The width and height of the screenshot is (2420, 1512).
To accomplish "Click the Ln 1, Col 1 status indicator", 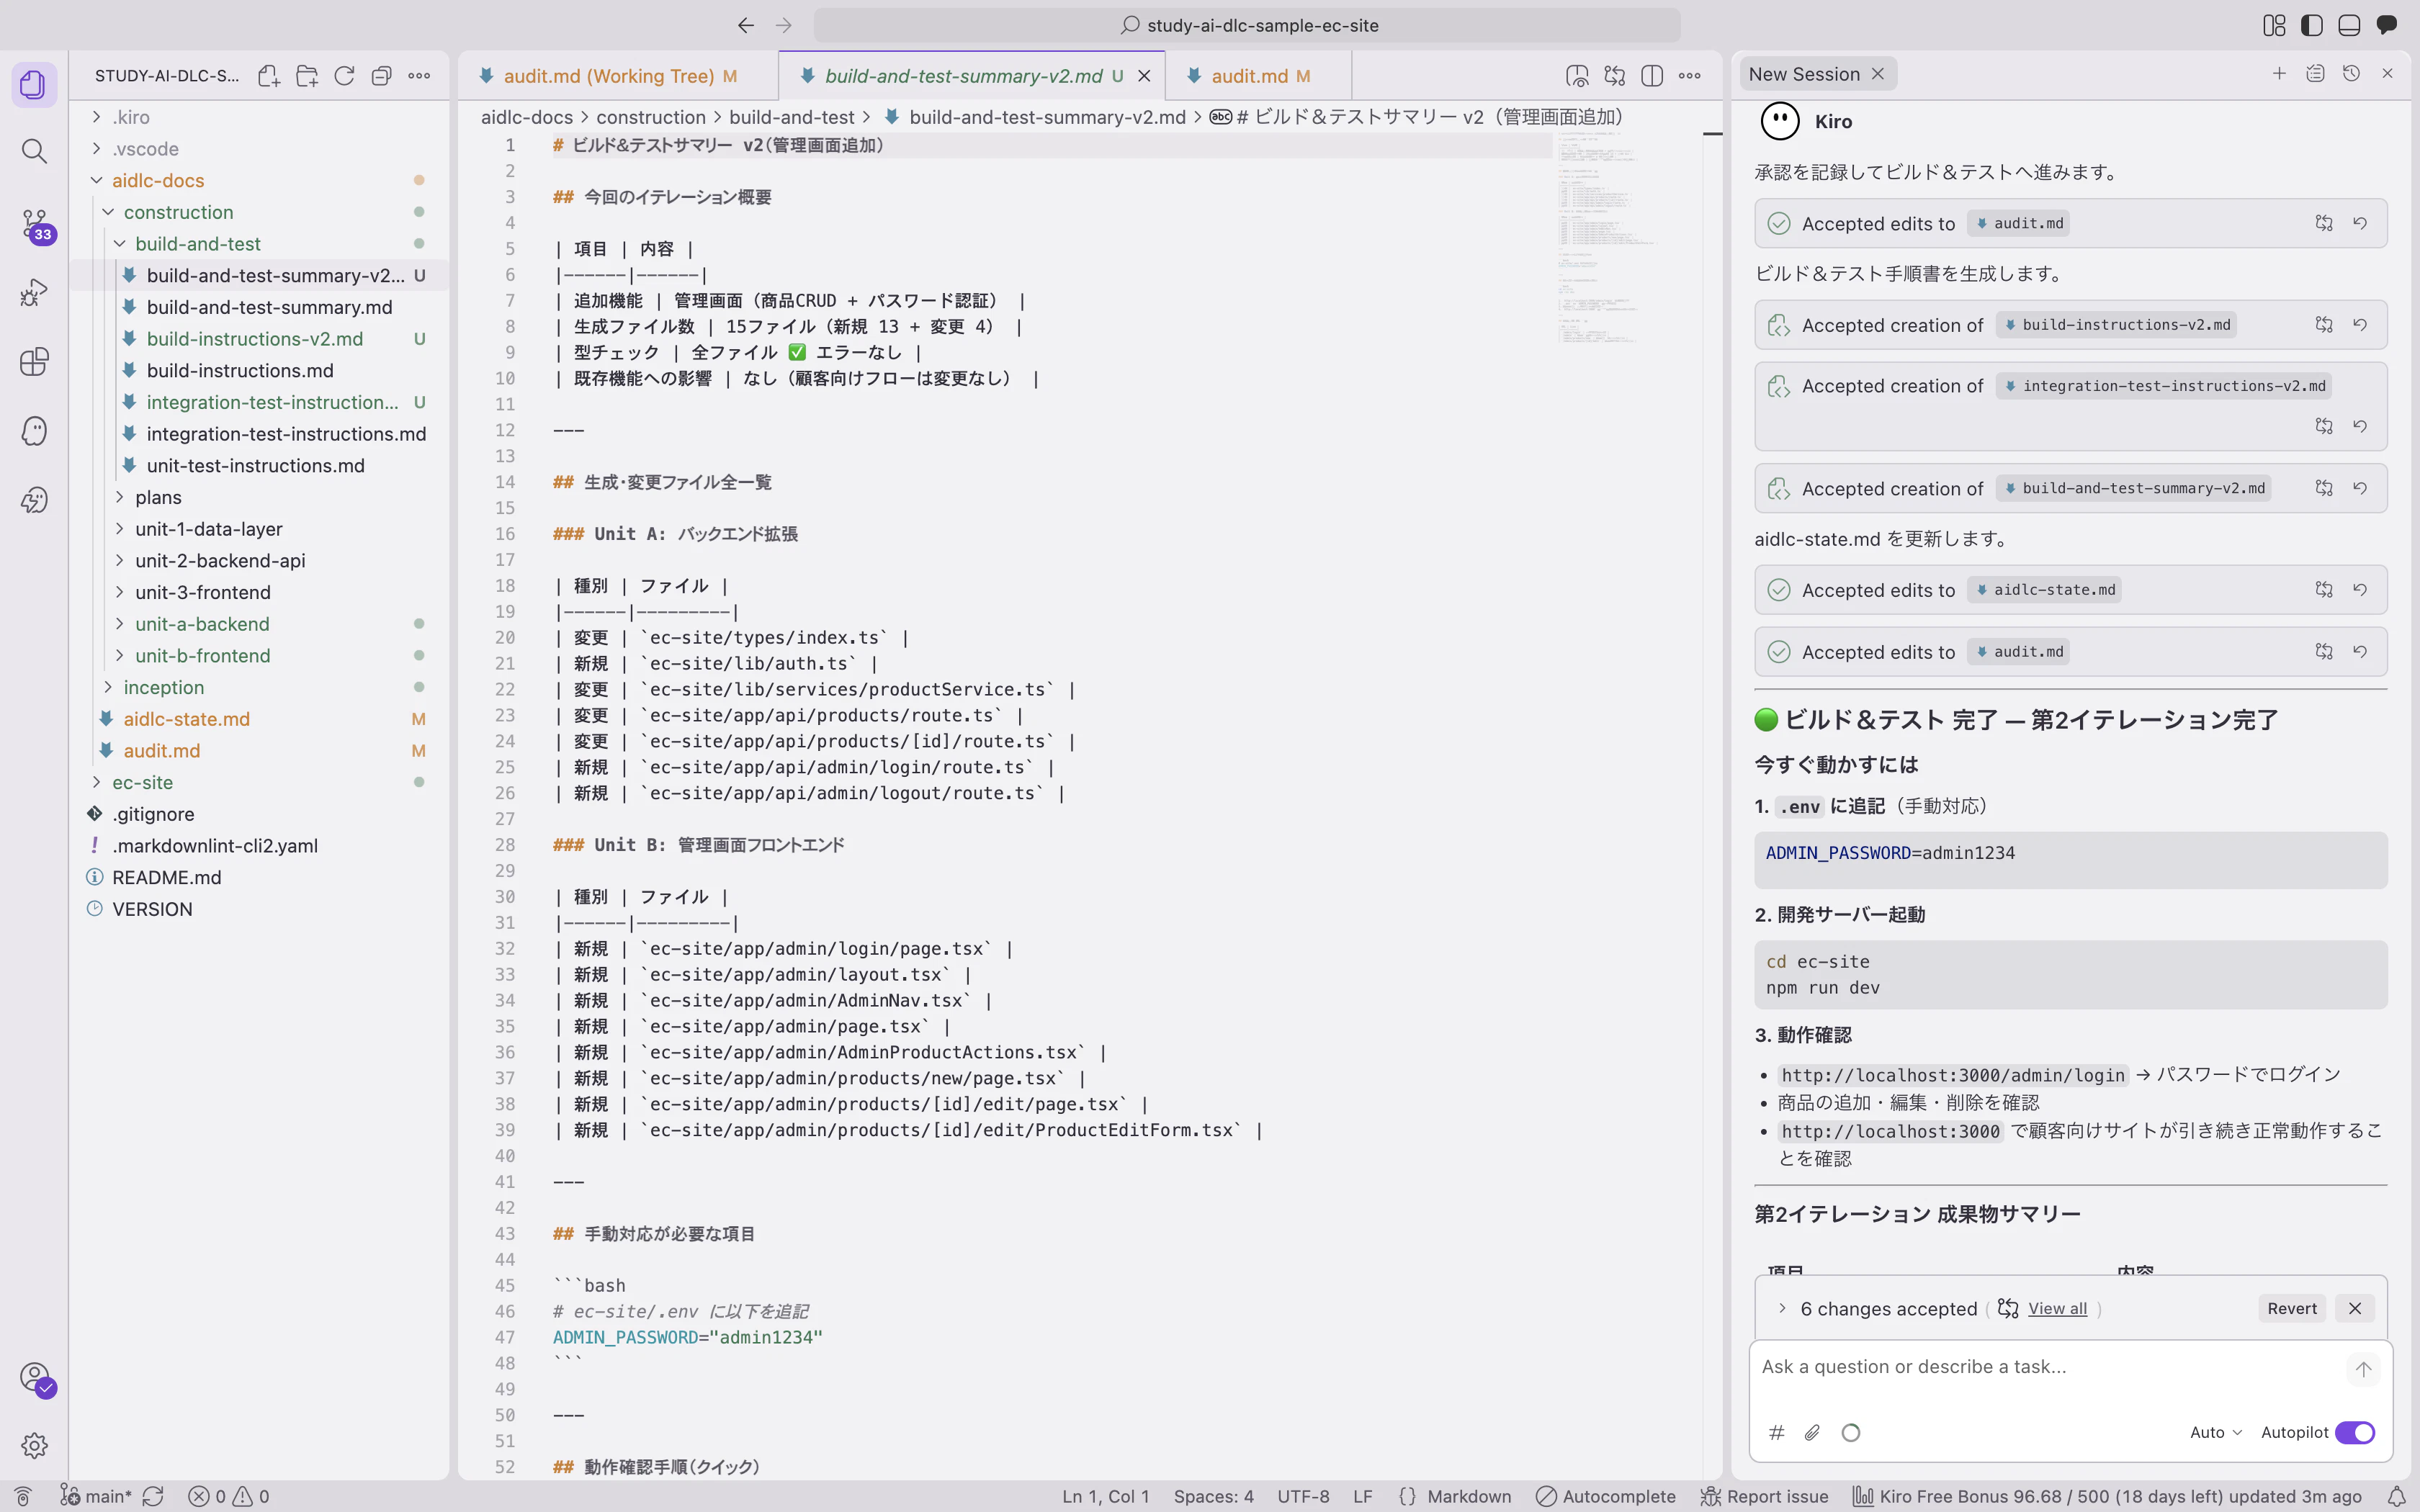I will pos(1105,1496).
